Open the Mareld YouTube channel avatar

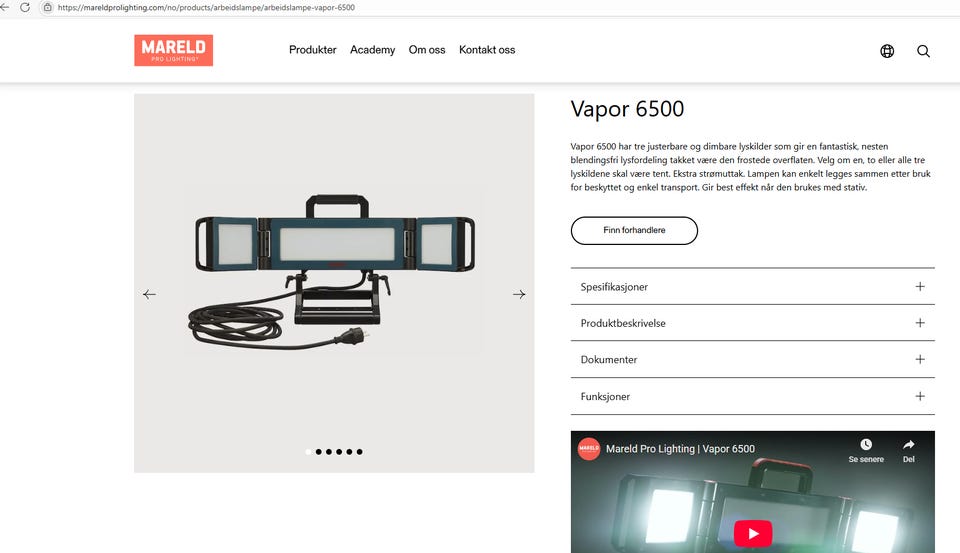click(x=589, y=448)
